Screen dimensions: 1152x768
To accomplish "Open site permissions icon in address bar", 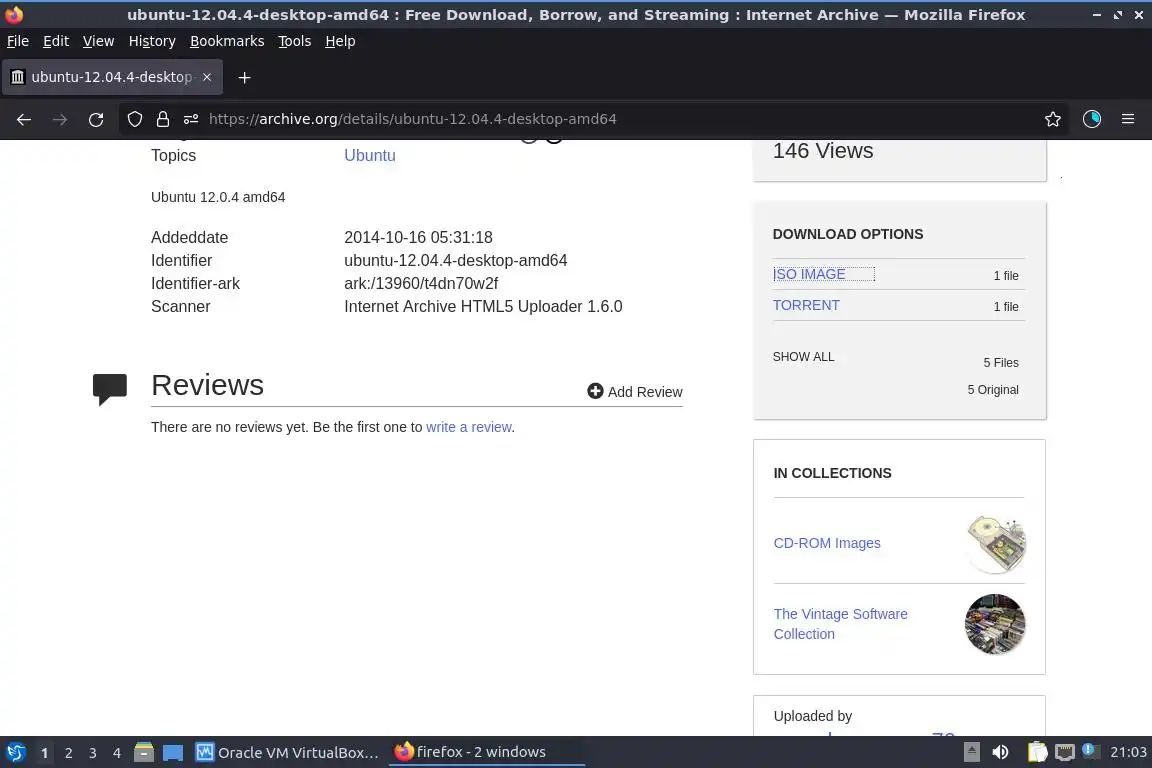I will point(191,119).
